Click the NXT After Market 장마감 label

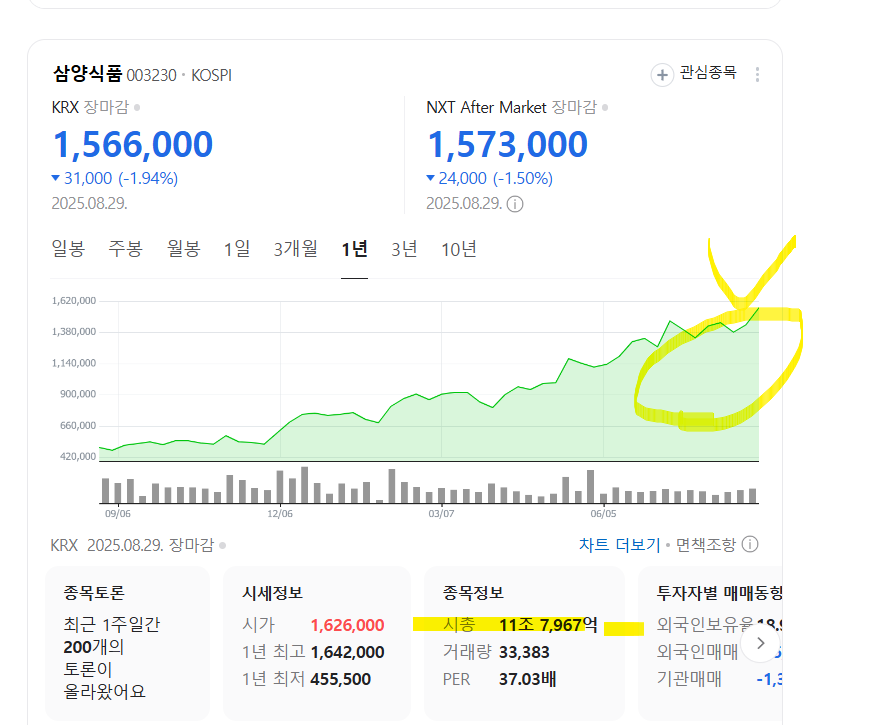pyautogui.click(x=511, y=107)
